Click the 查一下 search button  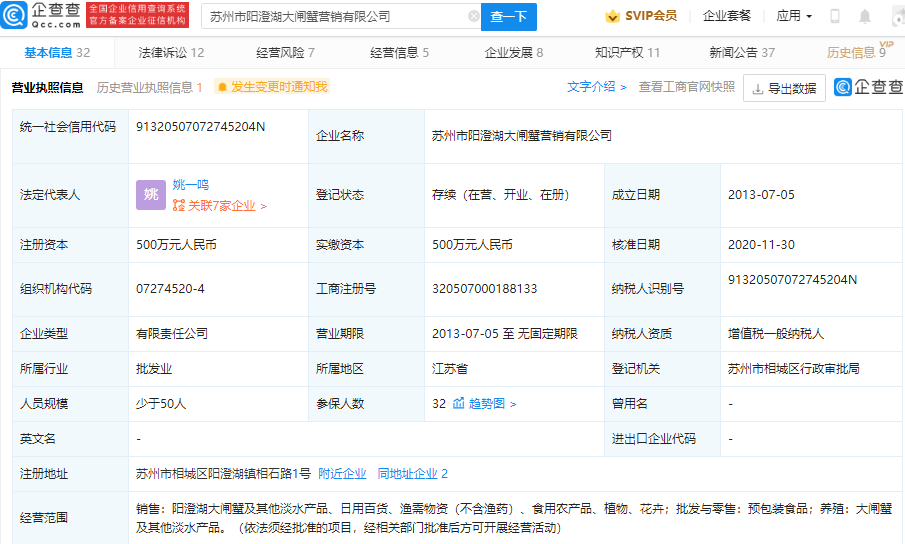point(508,17)
